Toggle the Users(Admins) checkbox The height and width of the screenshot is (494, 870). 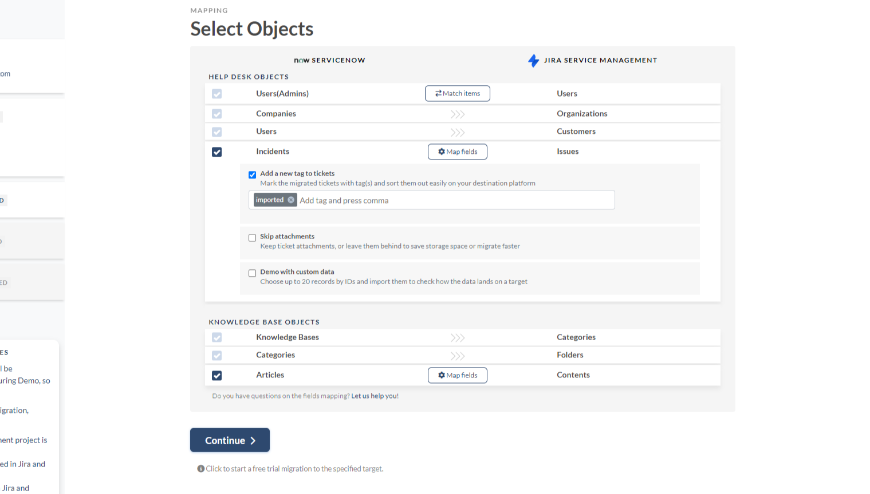click(217, 94)
